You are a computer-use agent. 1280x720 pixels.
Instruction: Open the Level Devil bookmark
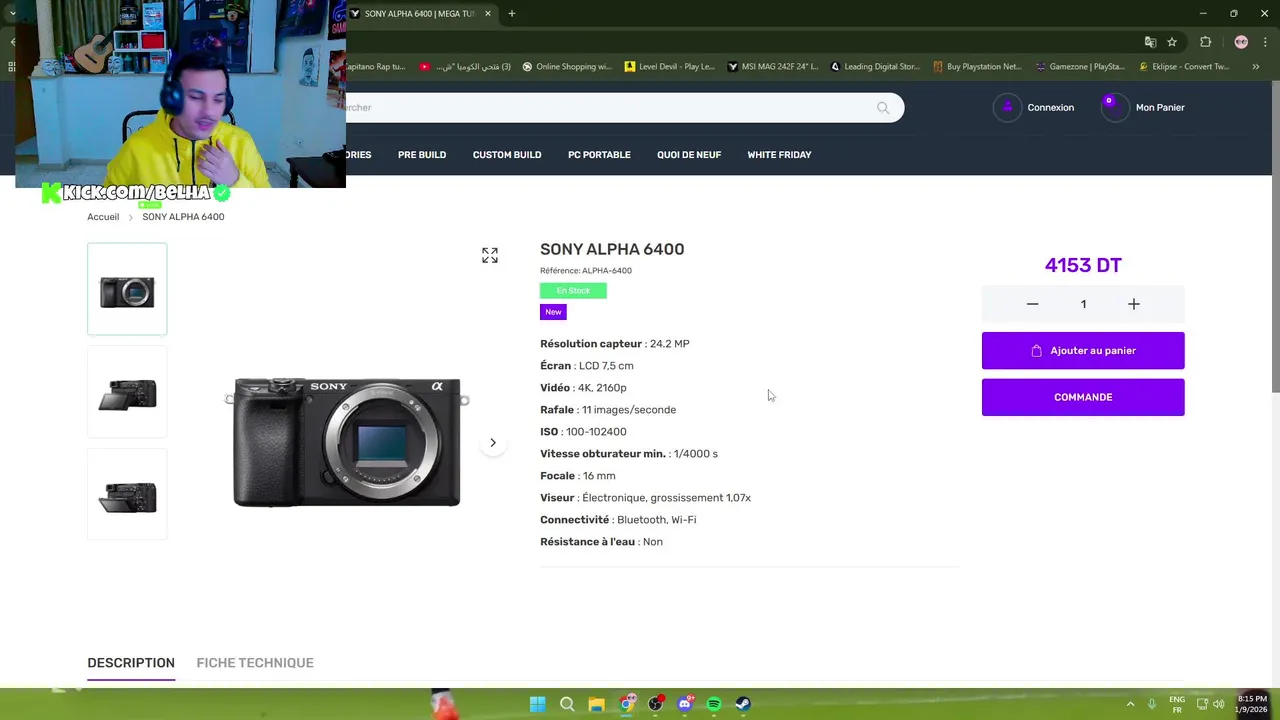point(670,67)
